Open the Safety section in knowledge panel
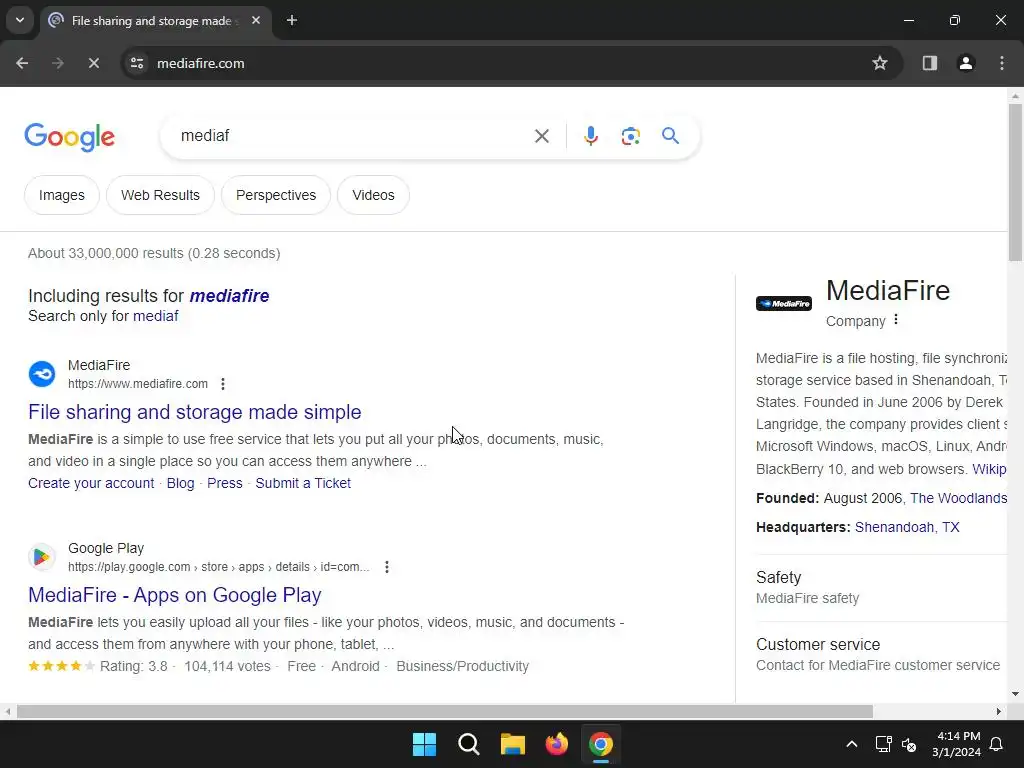 (881, 588)
